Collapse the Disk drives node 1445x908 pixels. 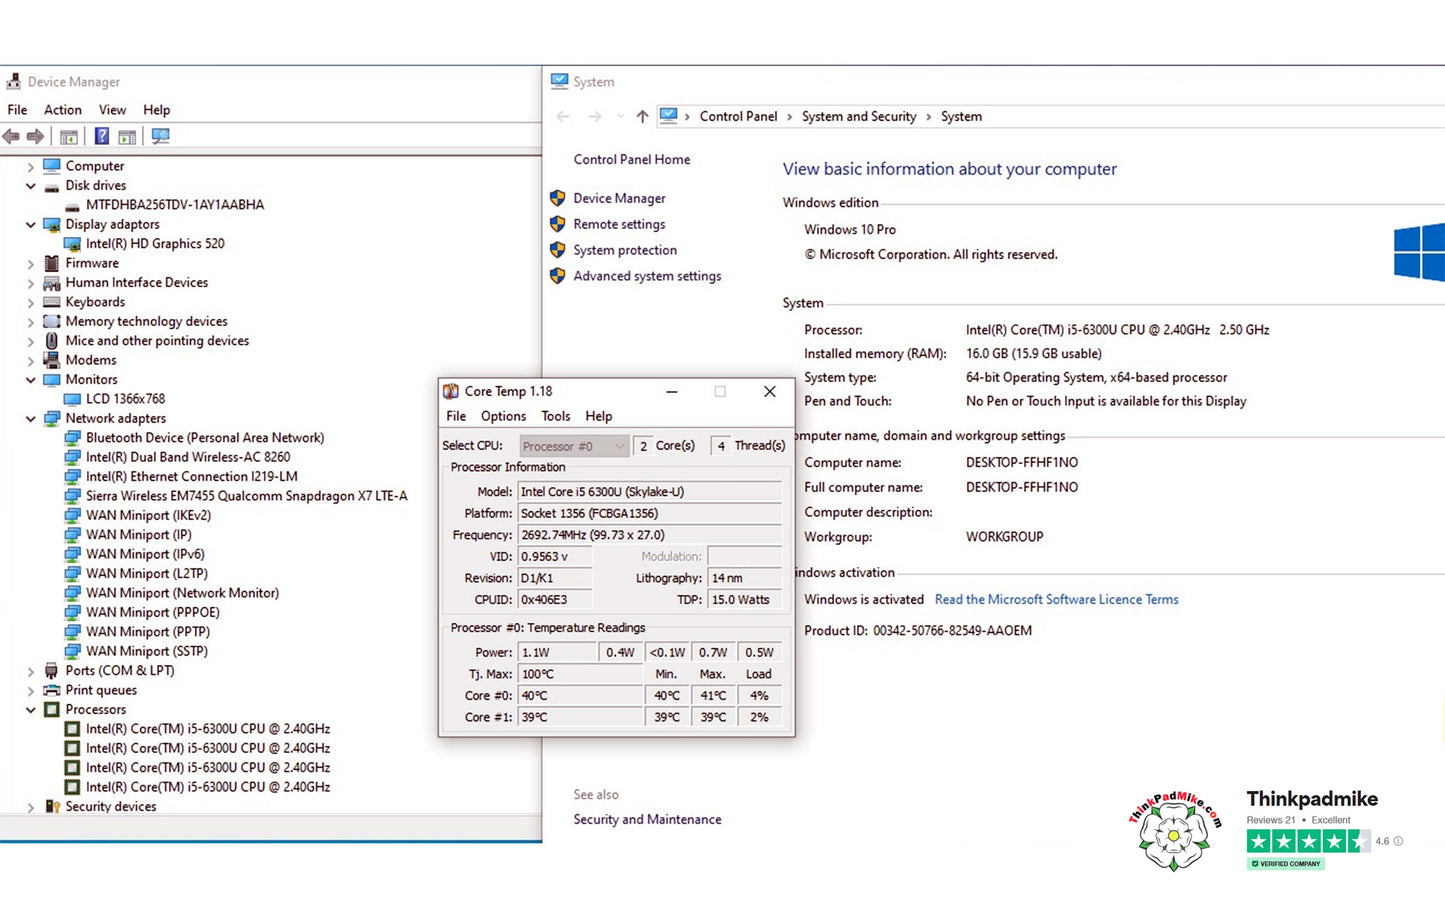[30, 186]
